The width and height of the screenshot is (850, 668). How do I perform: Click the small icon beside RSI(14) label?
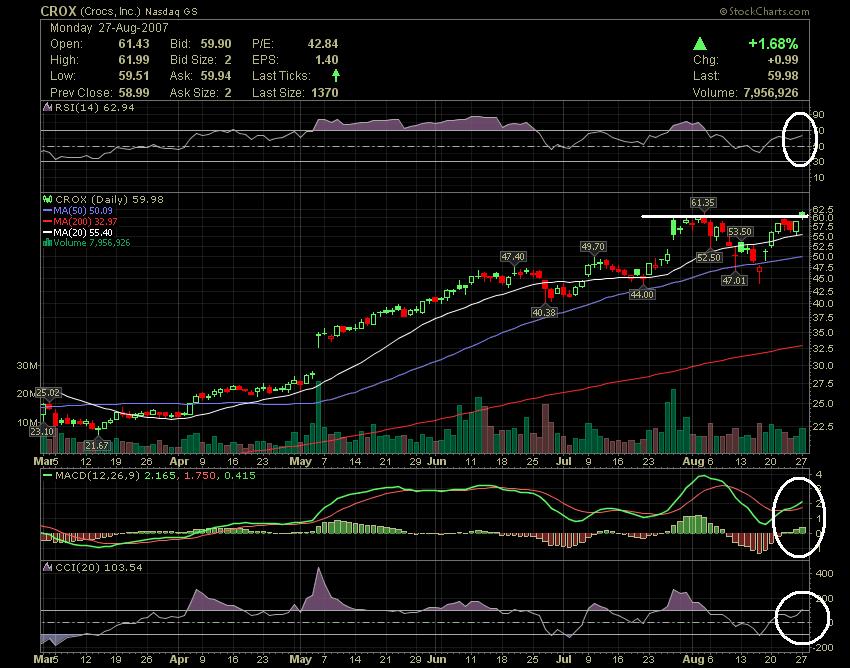tap(48, 107)
